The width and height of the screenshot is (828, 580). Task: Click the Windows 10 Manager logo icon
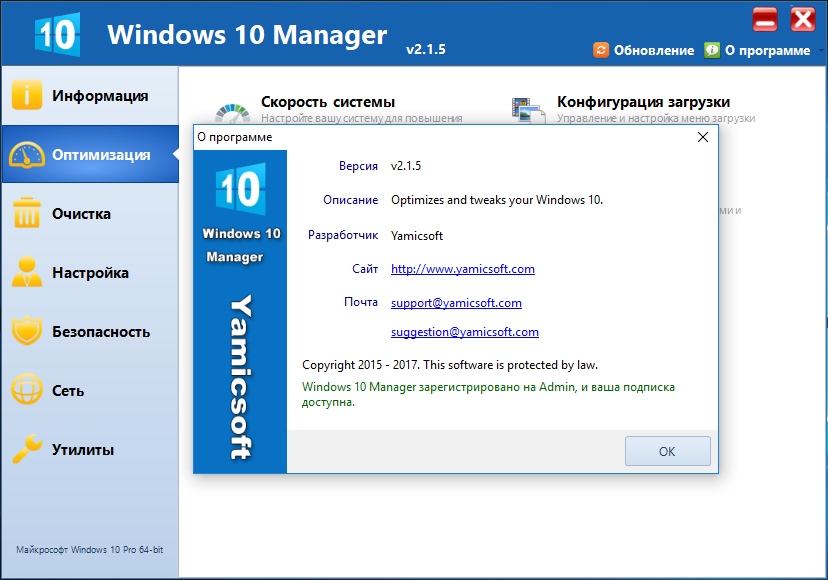click(x=58, y=34)
